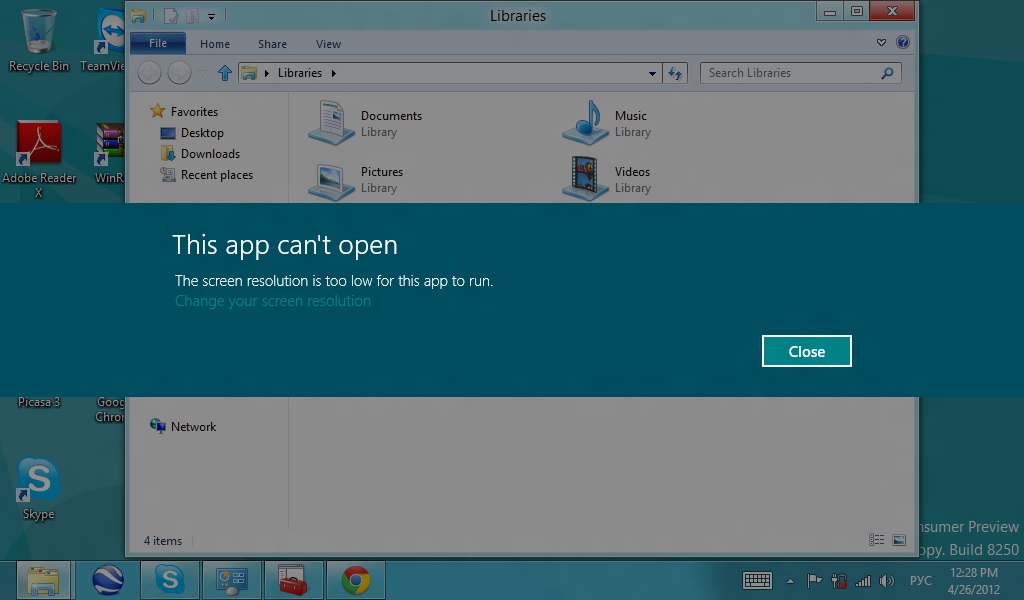This screenshot has height=600, width=1024.
Task: Open Customize Quick Access Toolbar dropdown
Action: (x=212, y=16)
